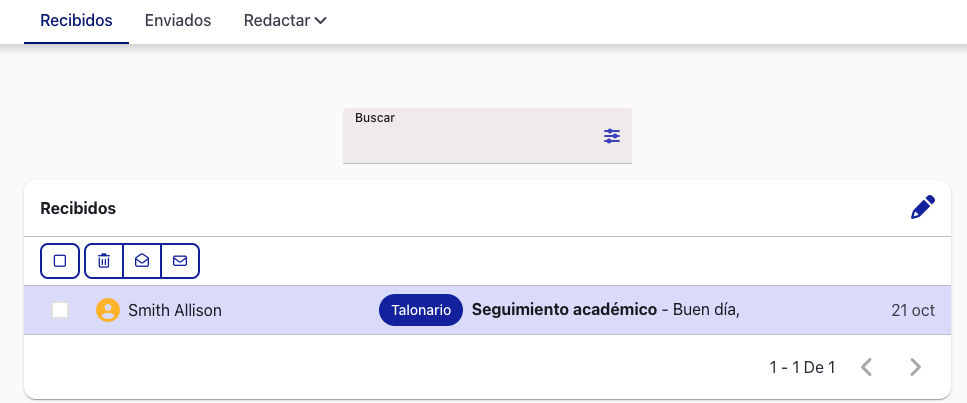
Task: Toggle the select-all checkbox in toolbar
Action: point(60,261)
